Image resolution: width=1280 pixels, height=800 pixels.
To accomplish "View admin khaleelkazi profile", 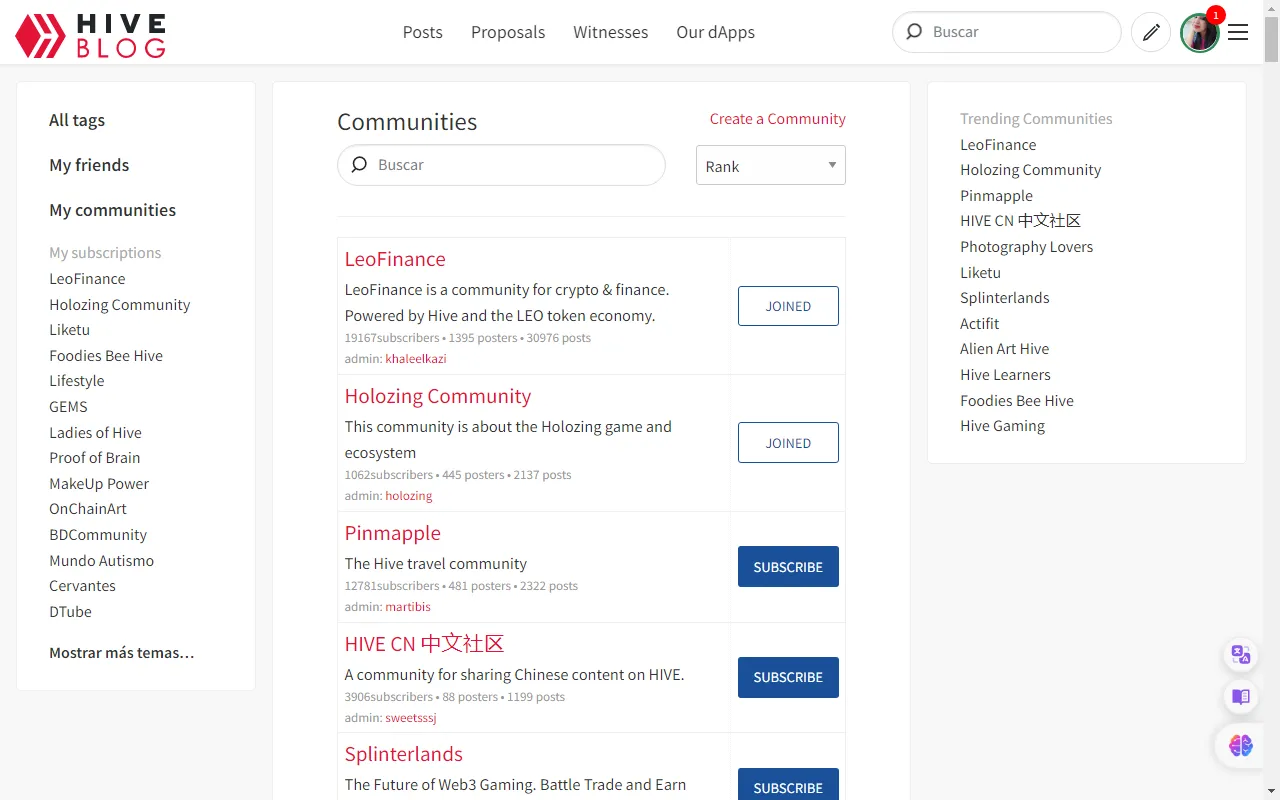I will point(416,359).
